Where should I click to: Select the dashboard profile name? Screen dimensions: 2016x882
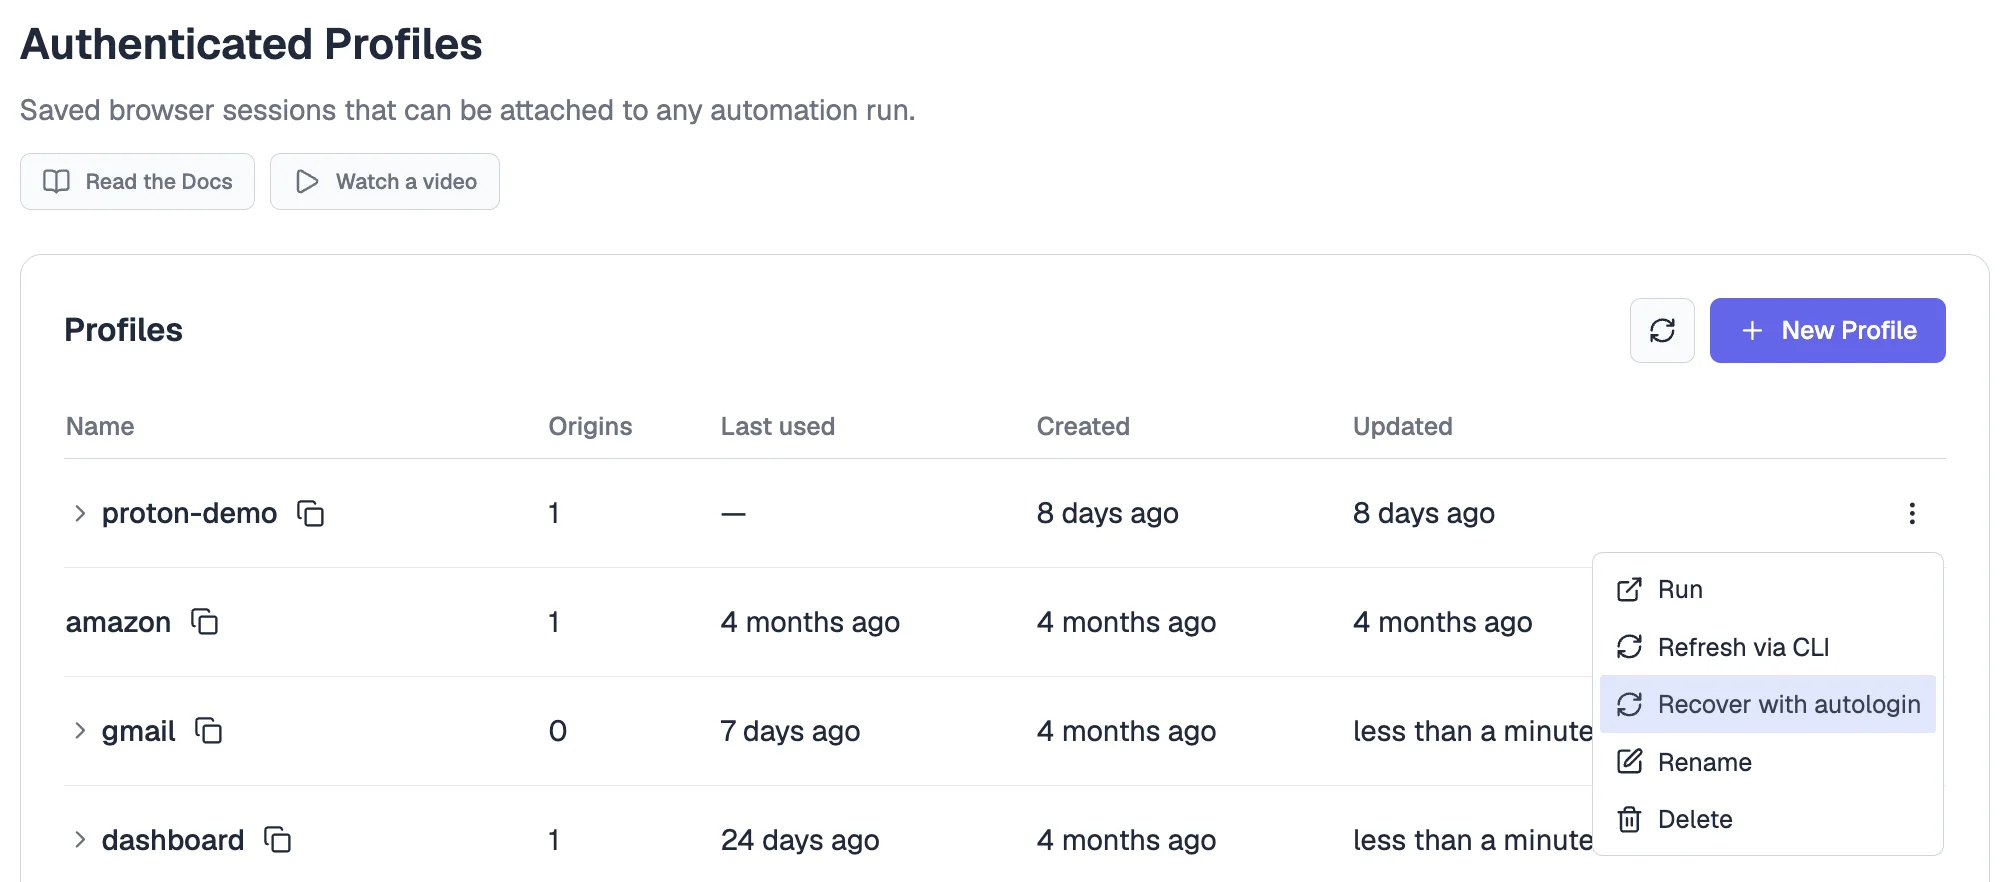click(x=173, y=840)
